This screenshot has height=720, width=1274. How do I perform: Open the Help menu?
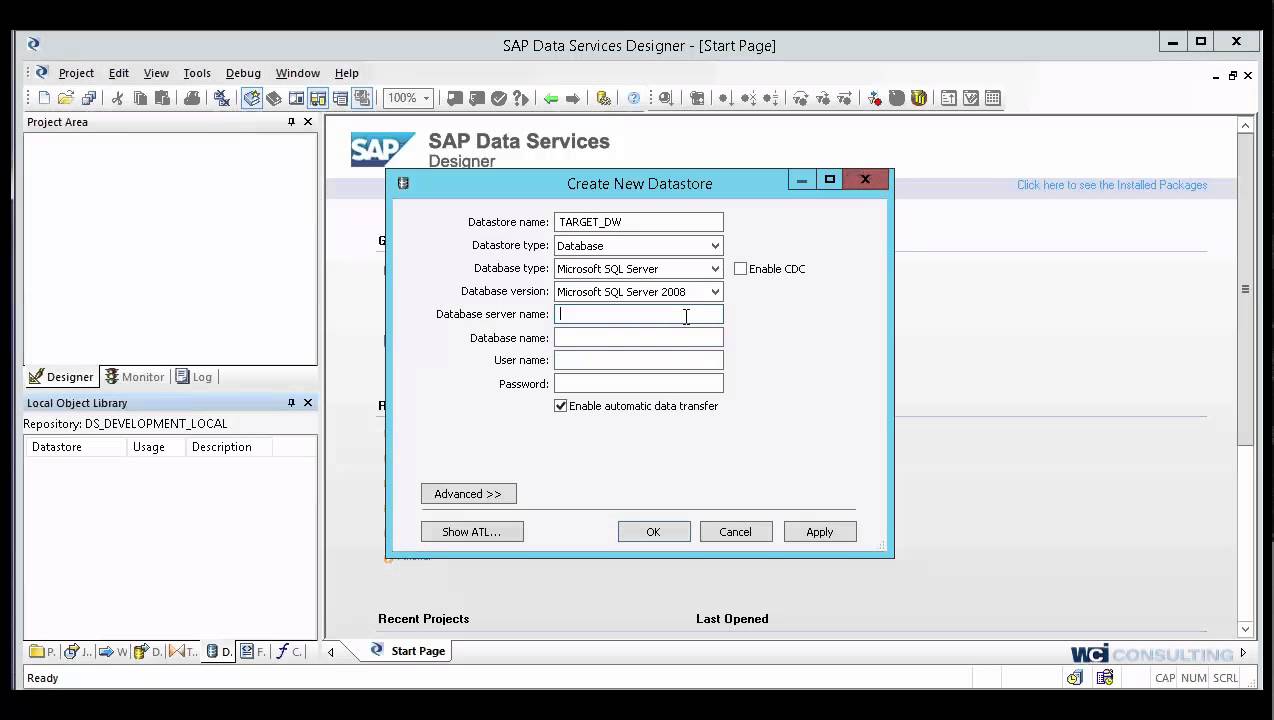347,73
